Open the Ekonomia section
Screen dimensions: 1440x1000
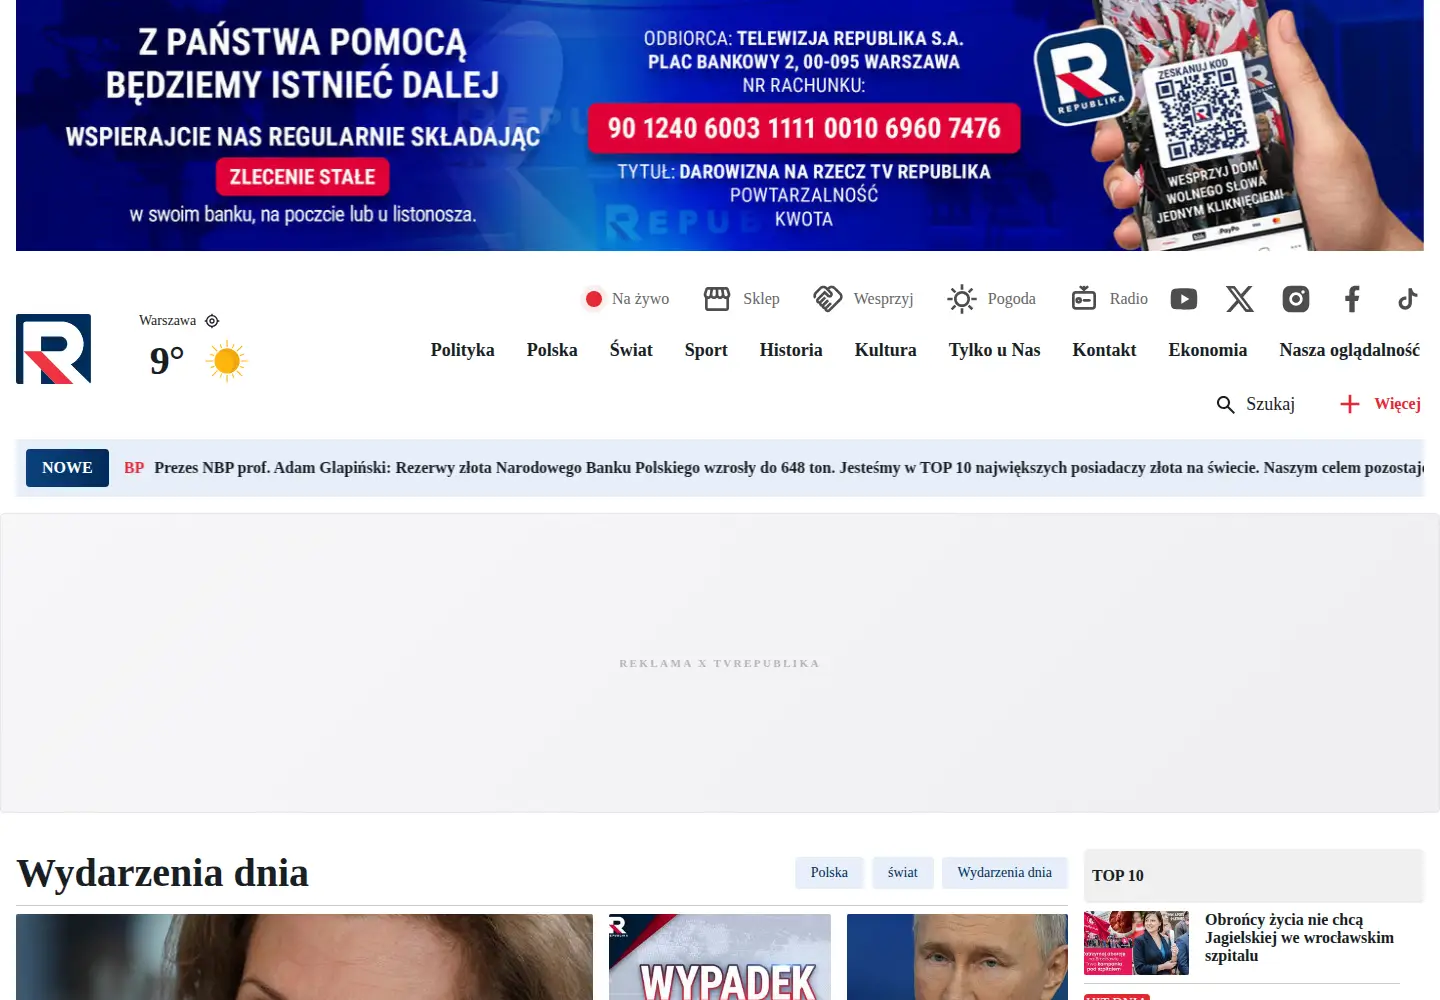[x=1208, y=350]
